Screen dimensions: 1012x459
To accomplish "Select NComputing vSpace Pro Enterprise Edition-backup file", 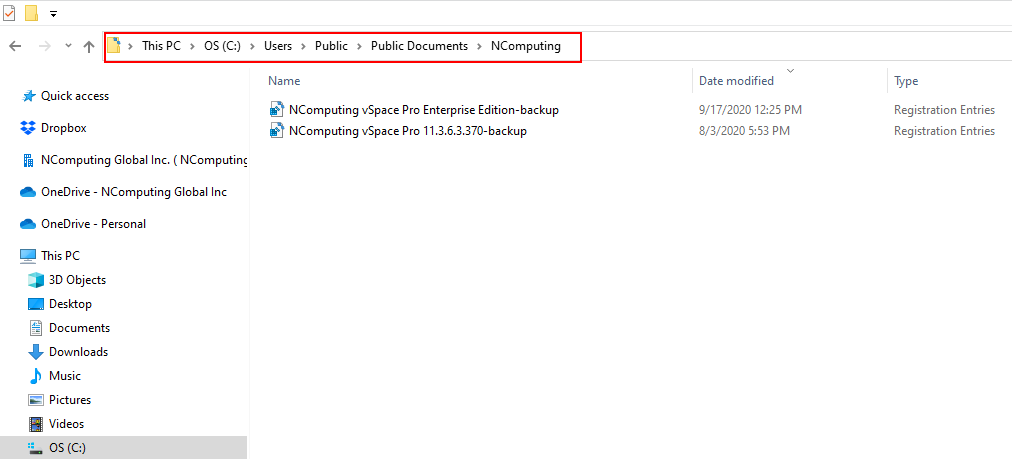I will pos(424,110).
